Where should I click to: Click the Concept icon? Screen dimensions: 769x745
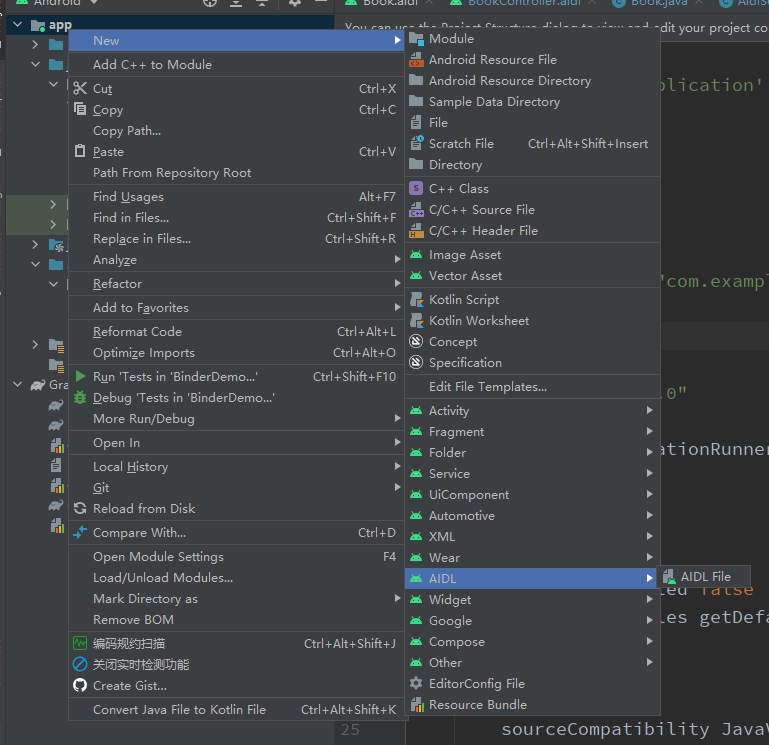click(416, 341)
